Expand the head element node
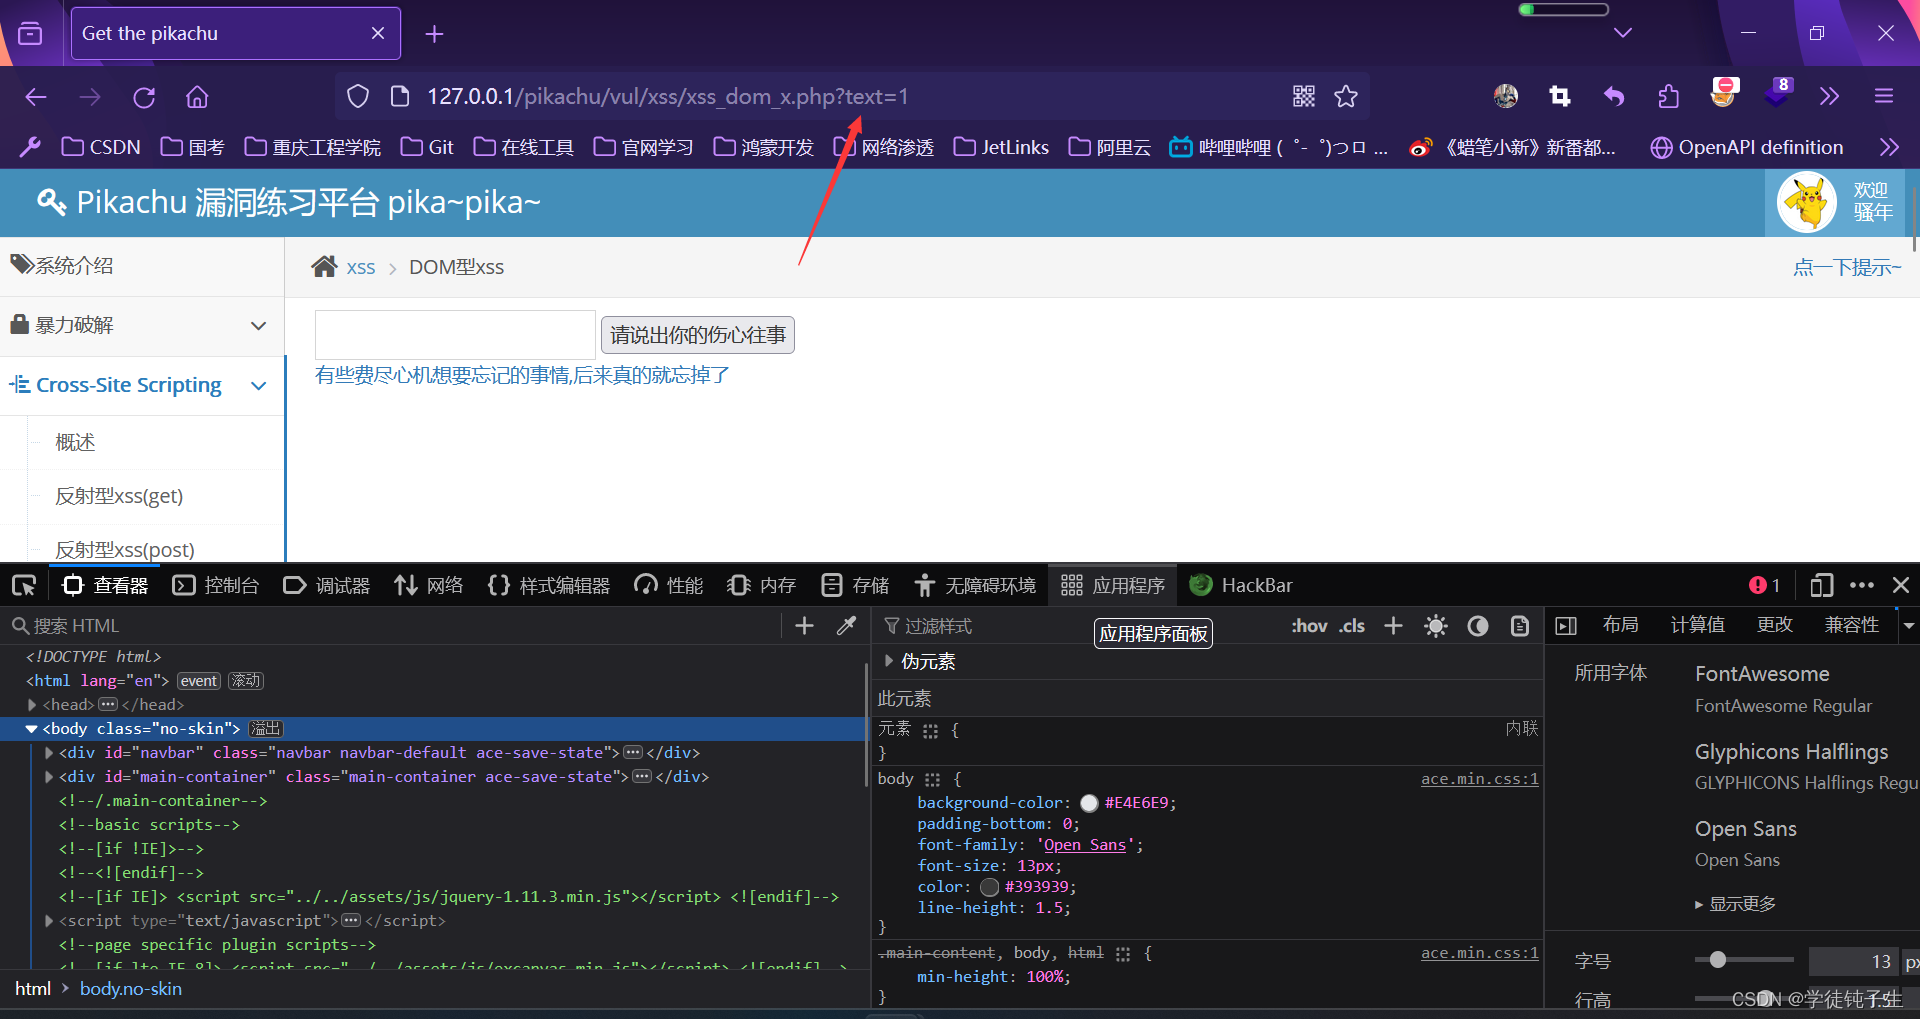This screenshot has height=1019, width=1920. [32, 705]
